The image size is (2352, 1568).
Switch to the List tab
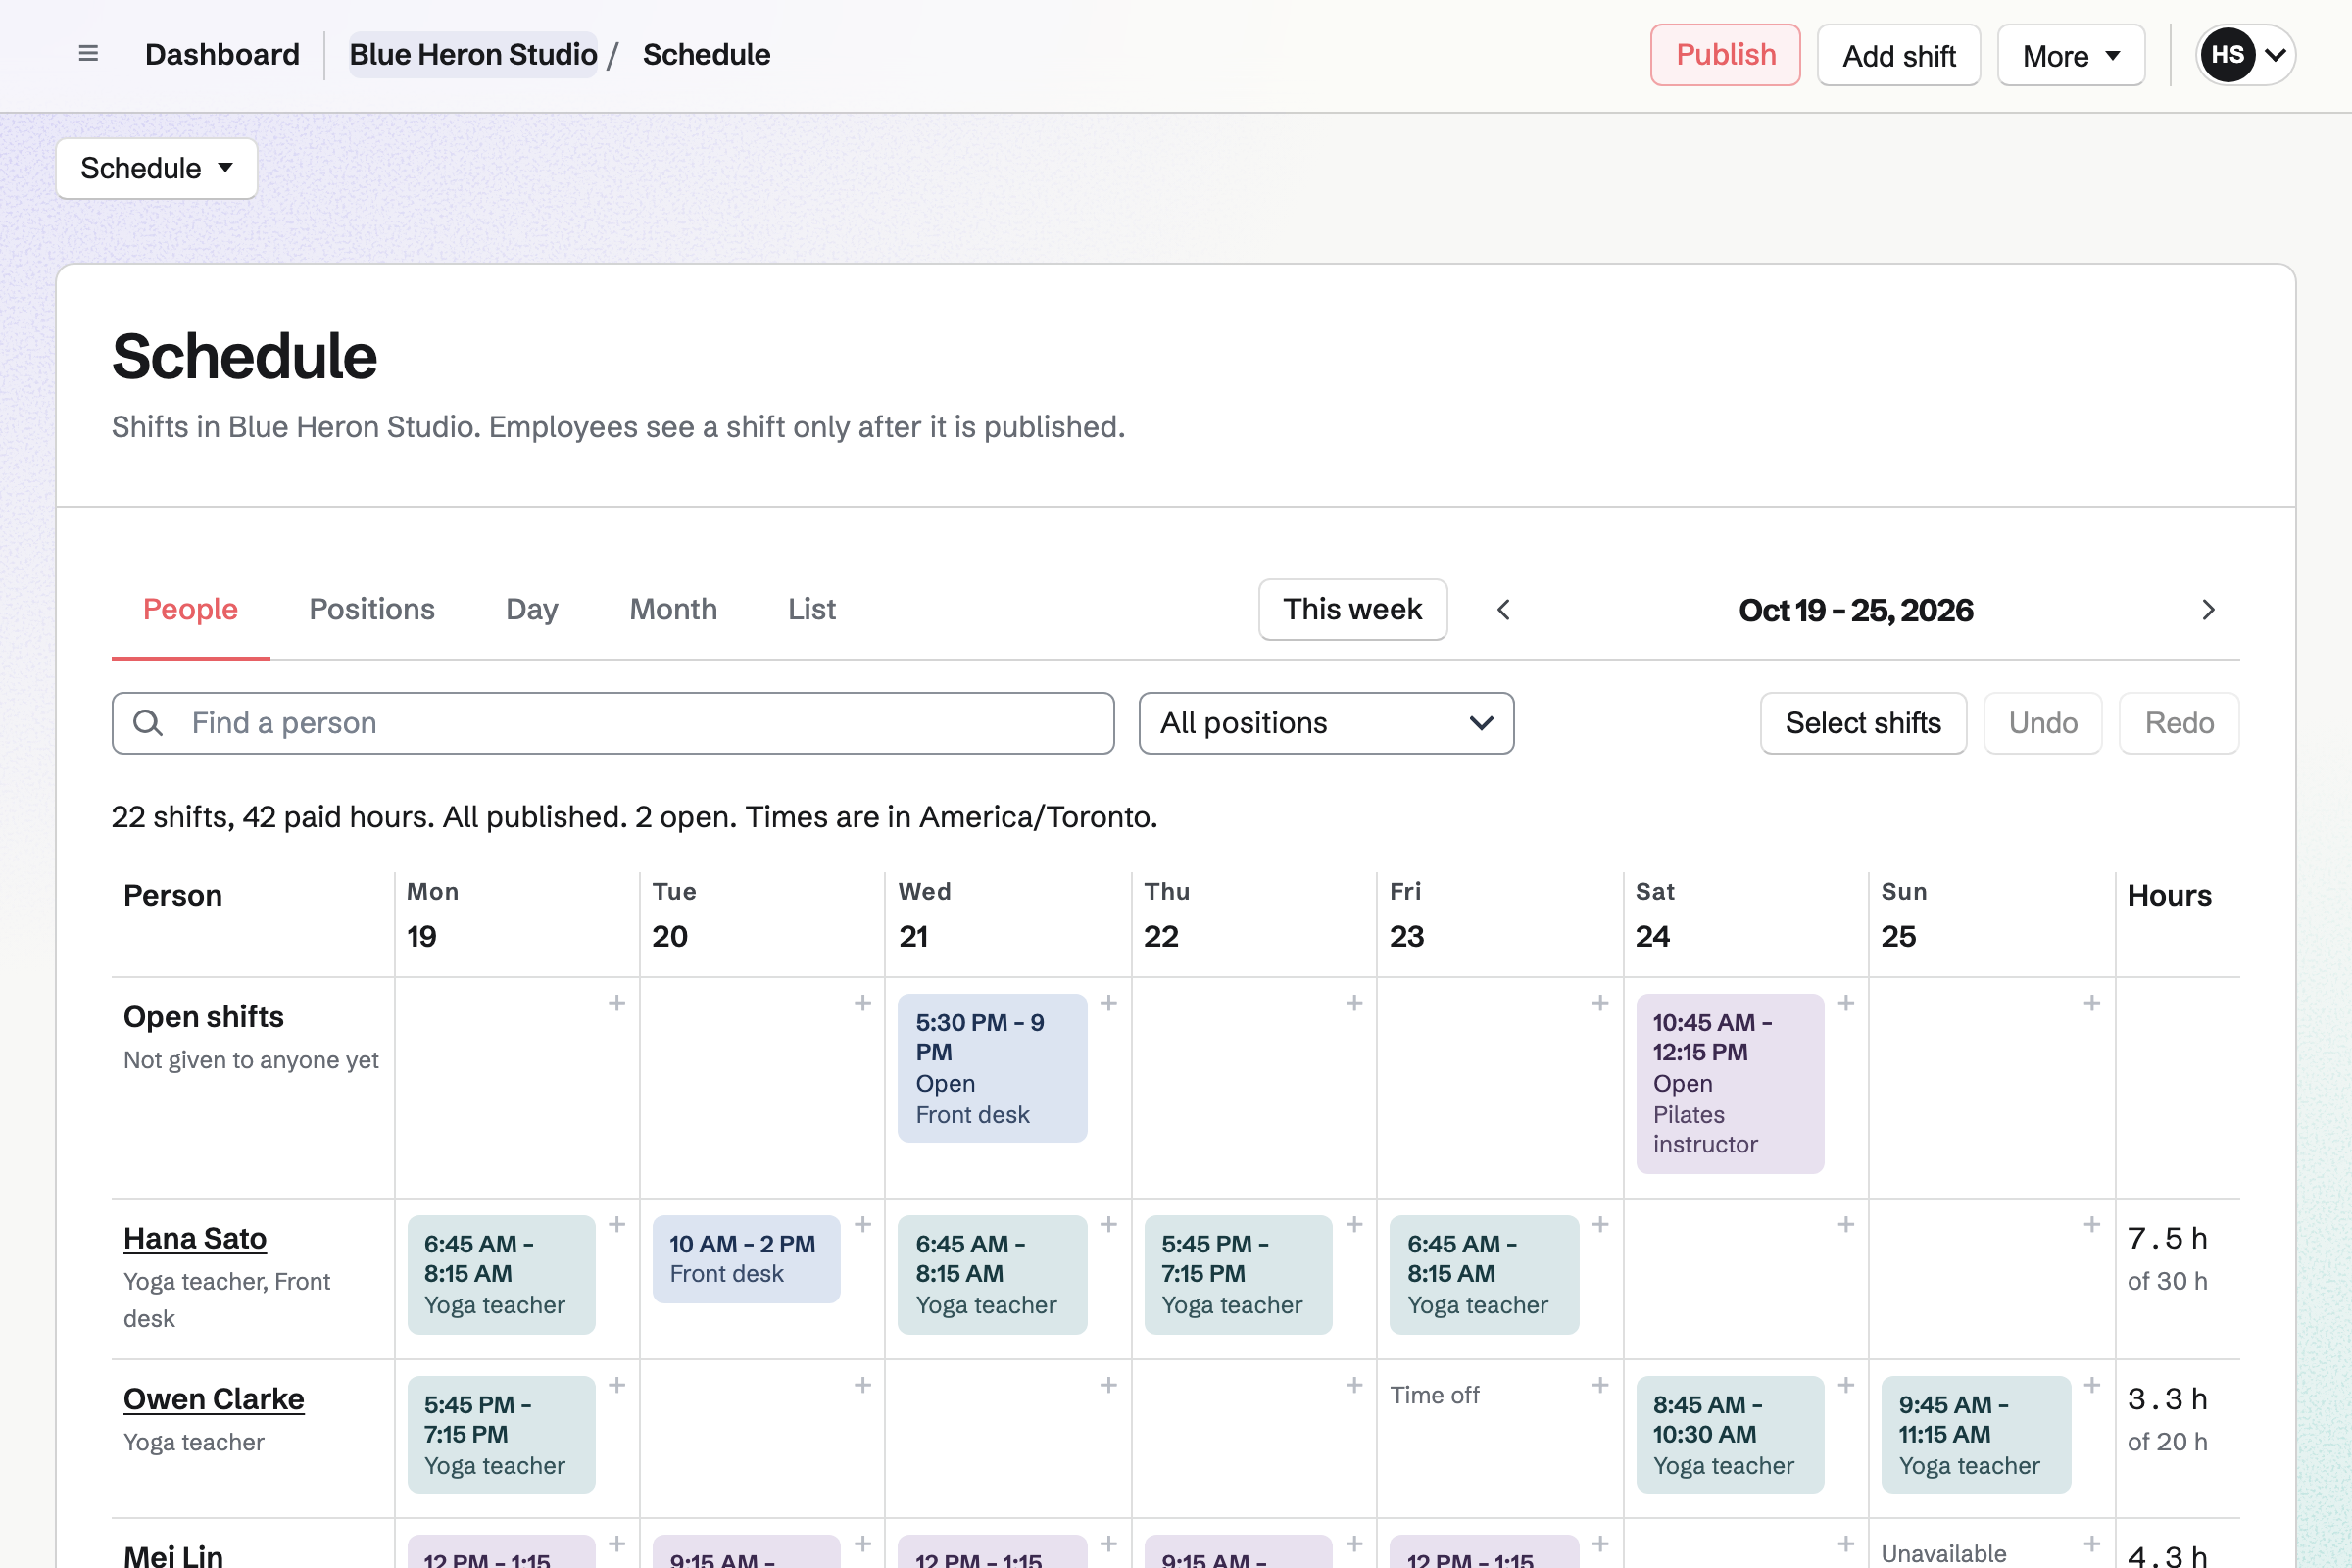click(812, 610)
